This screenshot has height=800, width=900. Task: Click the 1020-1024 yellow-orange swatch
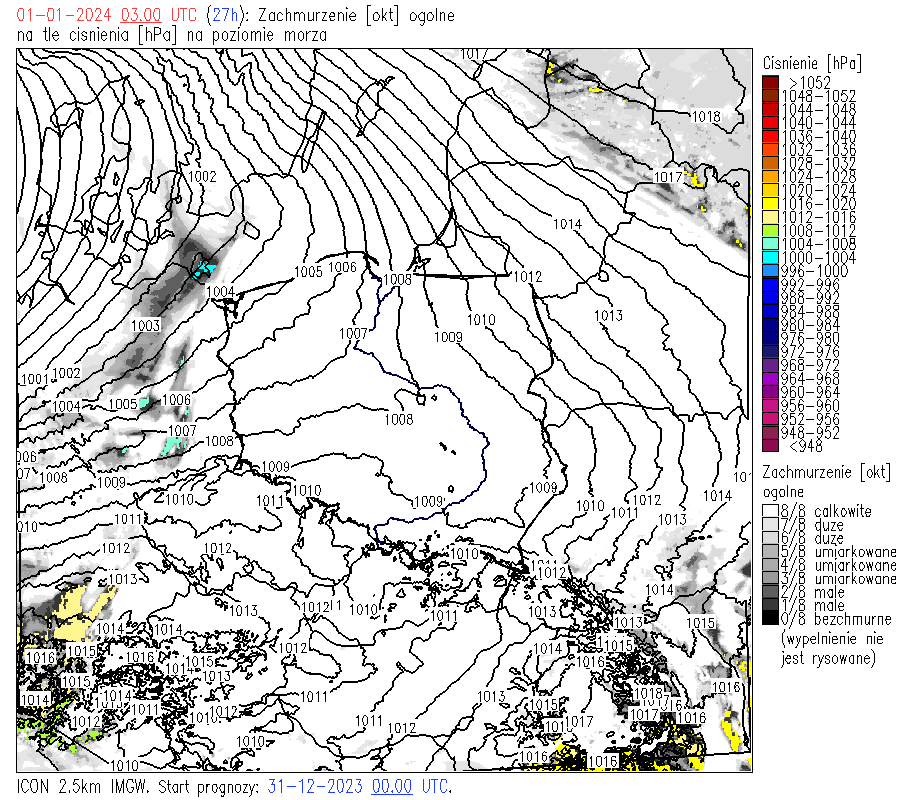pos(770,191)
